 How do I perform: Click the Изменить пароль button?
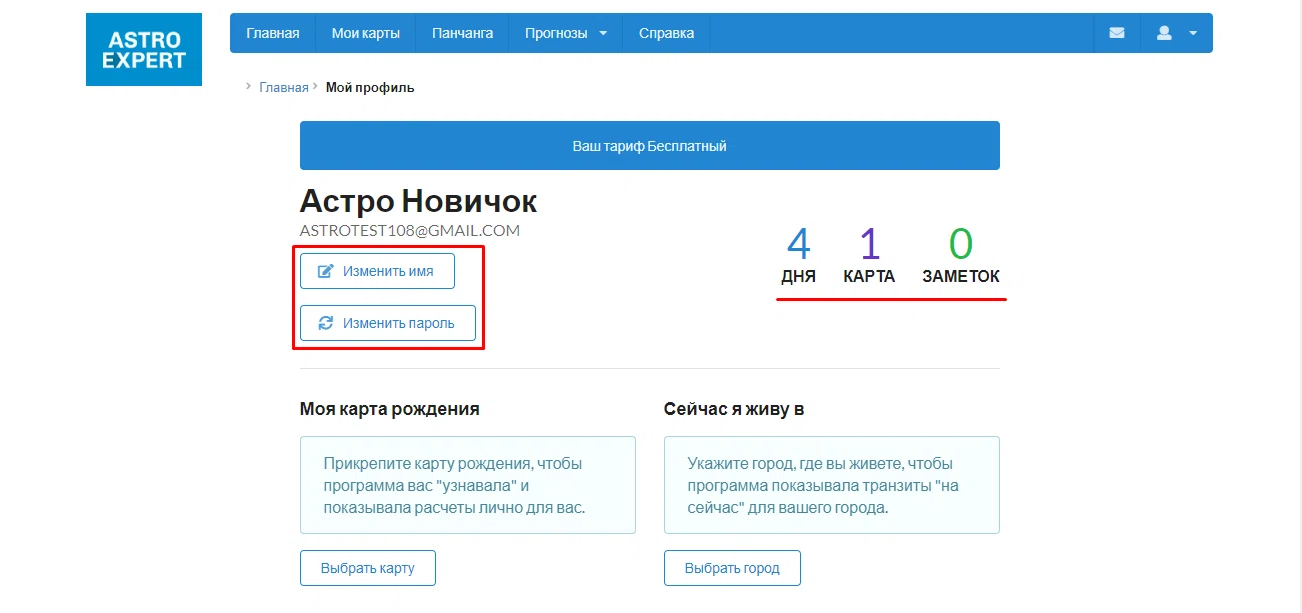[388, 323]
